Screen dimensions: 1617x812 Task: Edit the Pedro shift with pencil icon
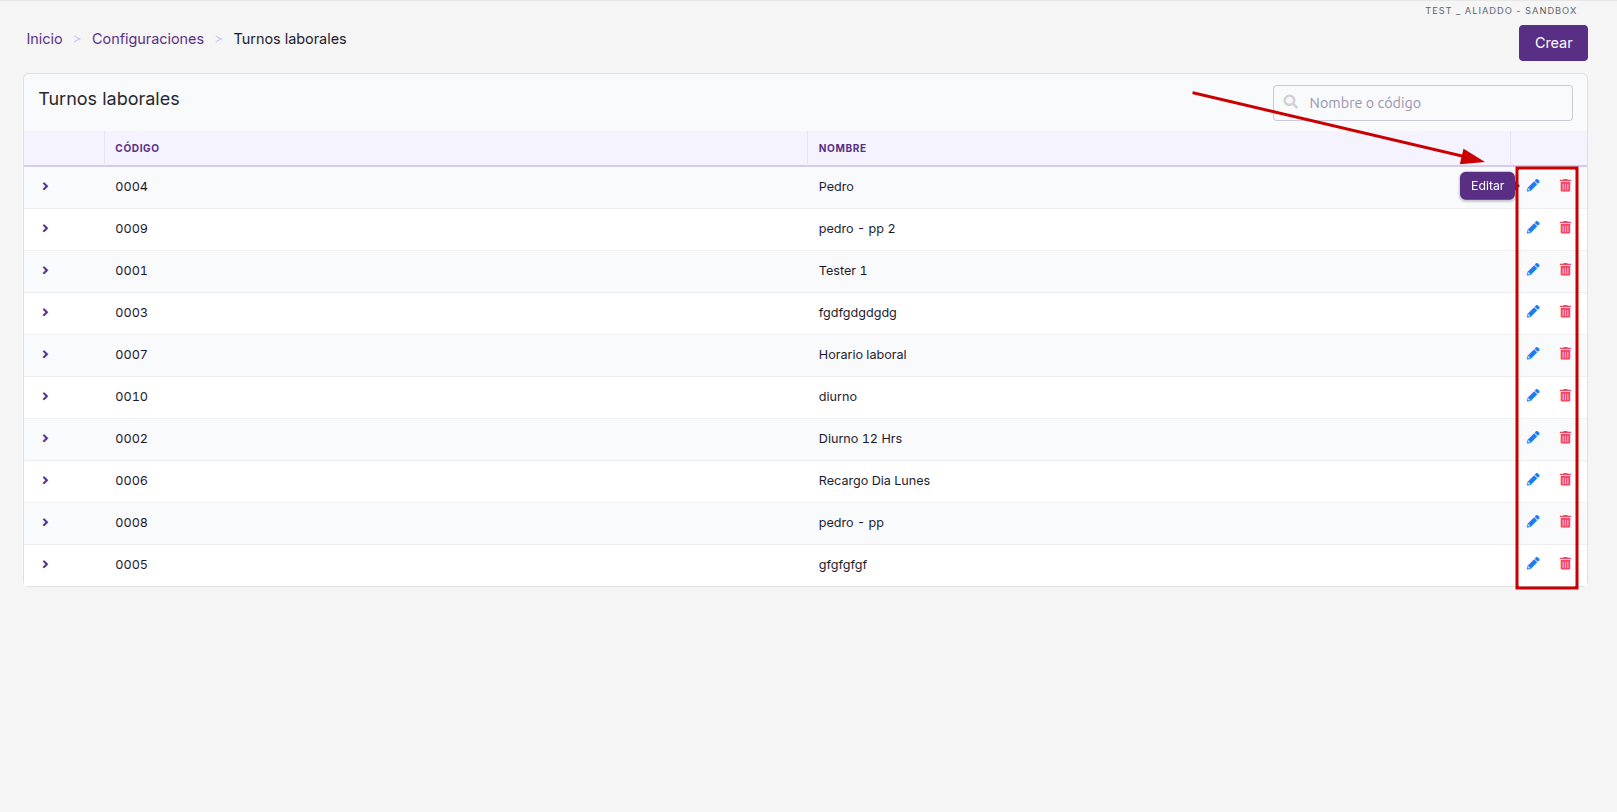(x=1533, y=186)
